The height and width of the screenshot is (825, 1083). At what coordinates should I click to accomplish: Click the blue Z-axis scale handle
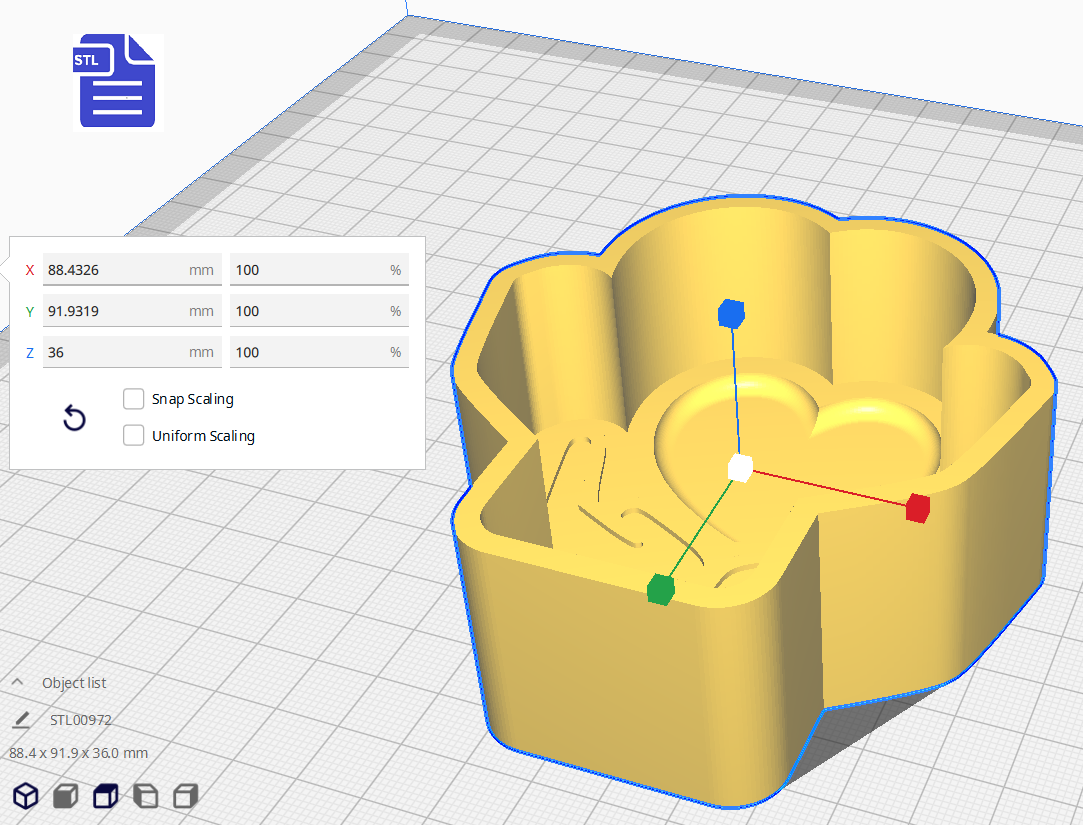pos(732,314)
